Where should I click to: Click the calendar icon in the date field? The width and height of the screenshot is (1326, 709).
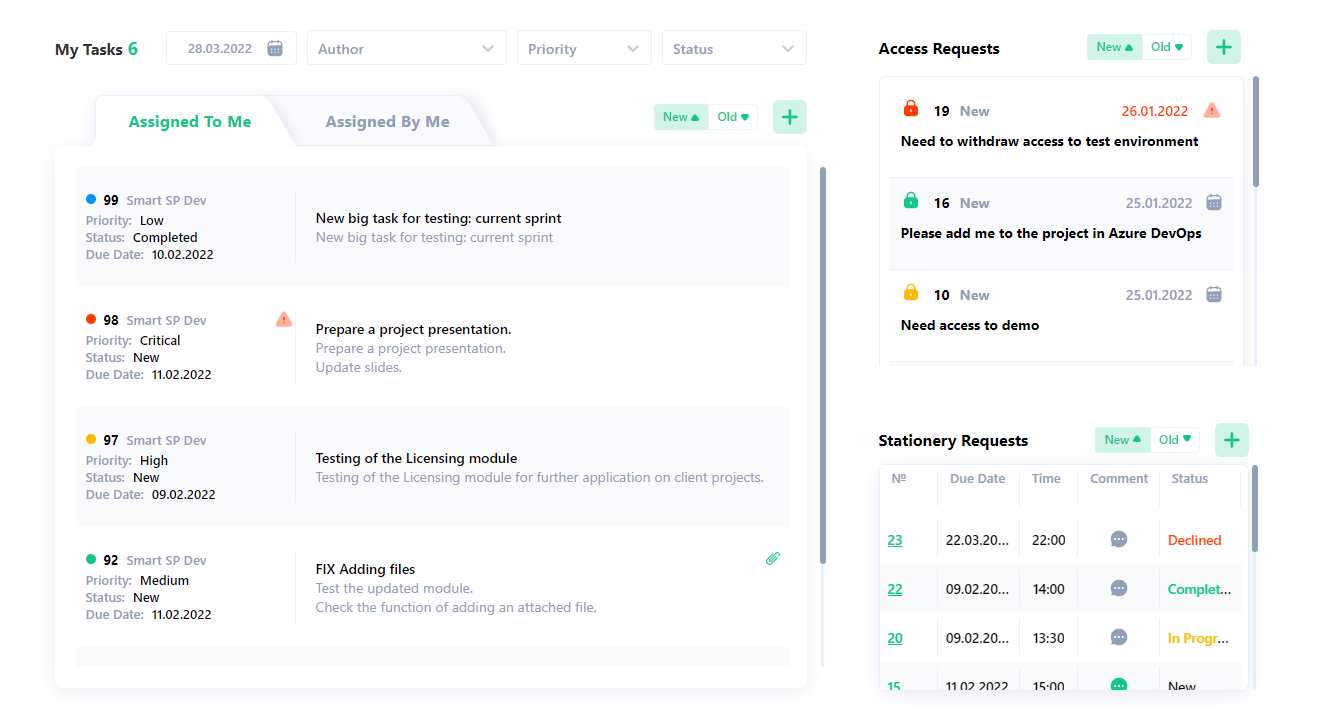(x=275, y=48)
